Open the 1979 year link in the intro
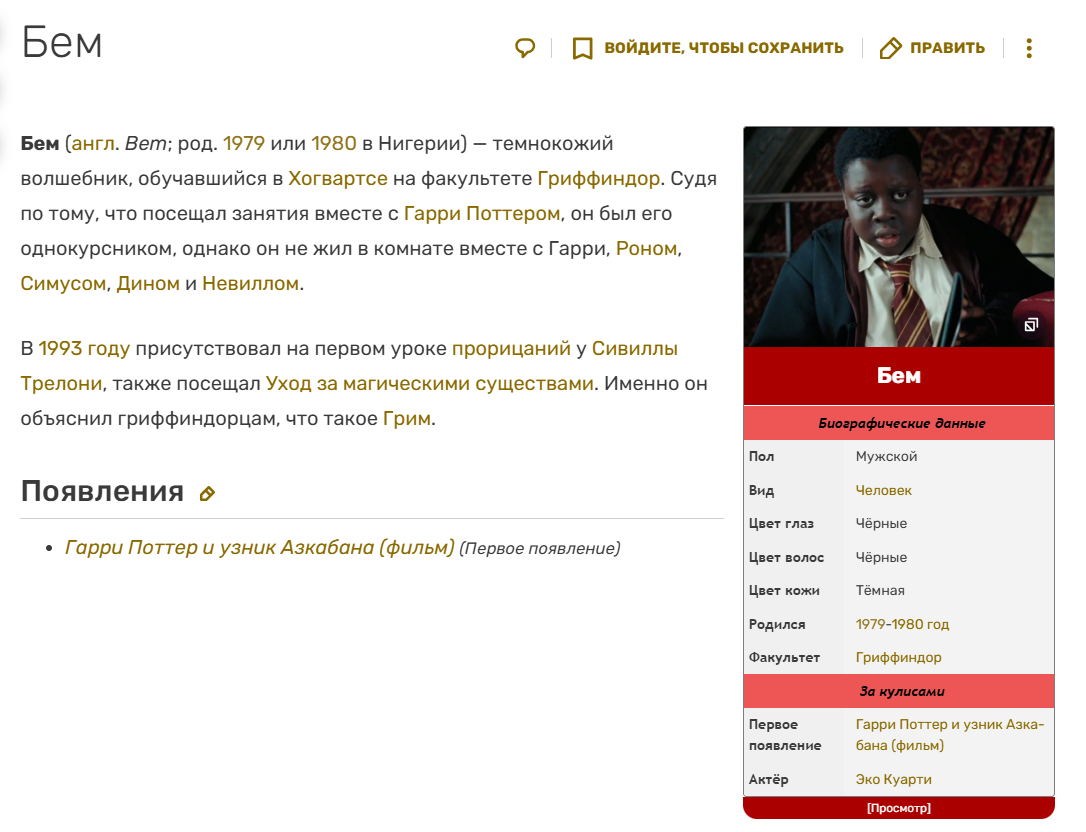 [x=244, y=143]
